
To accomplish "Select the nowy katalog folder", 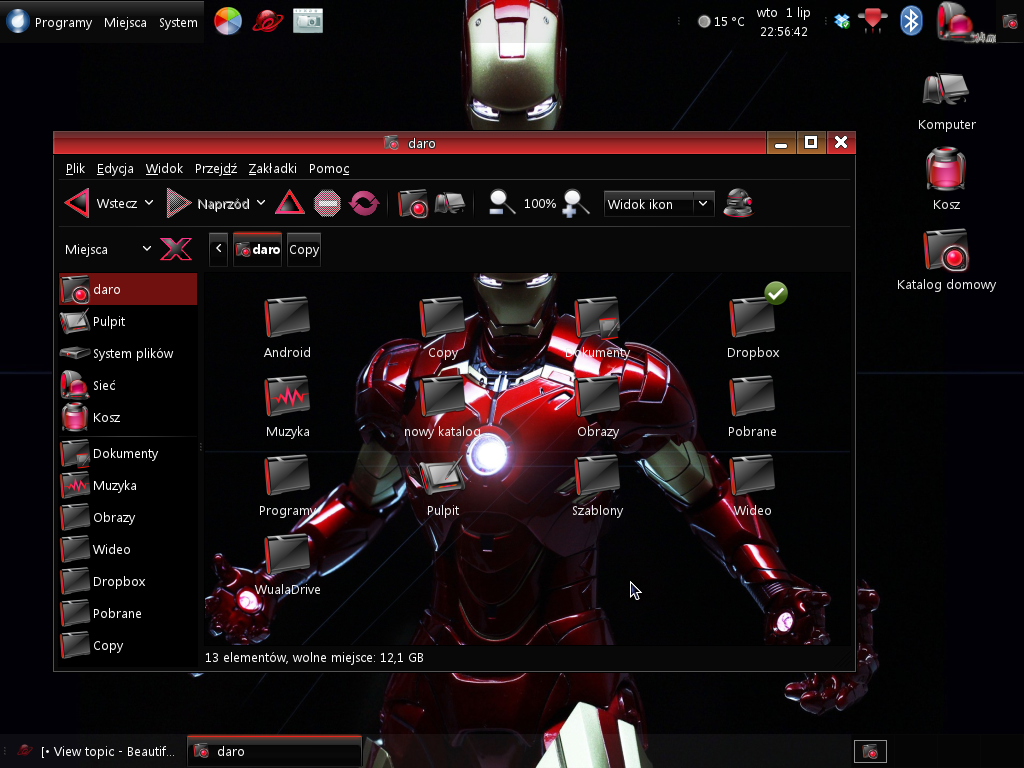I will [442, 397].
